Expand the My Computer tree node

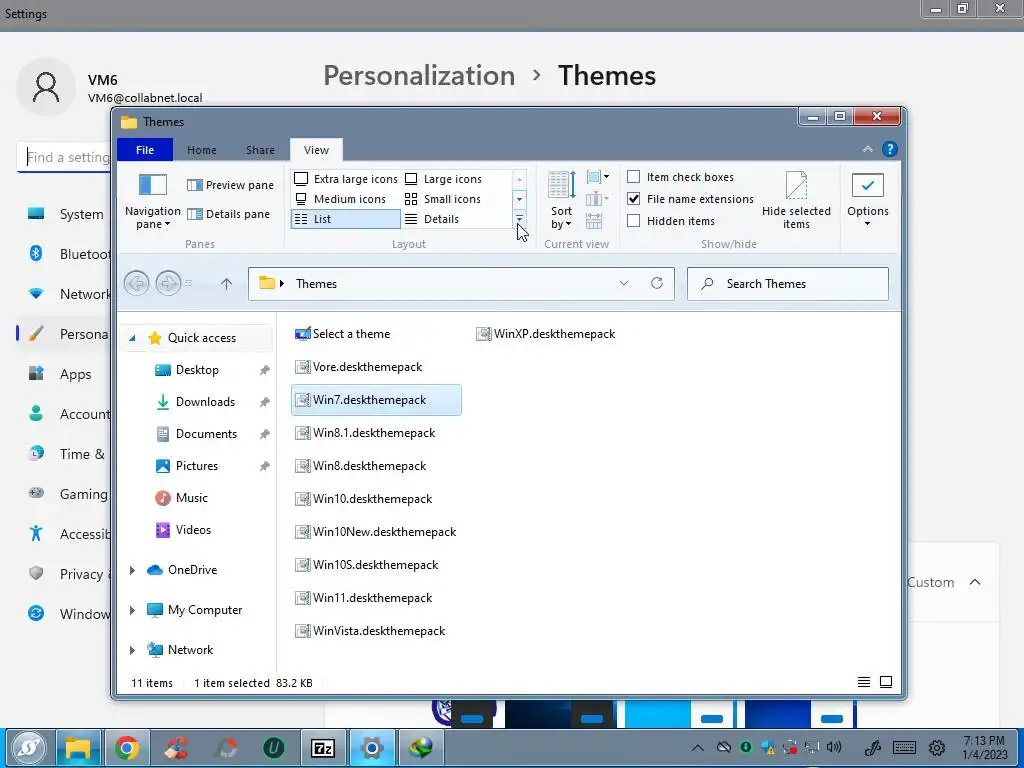[x=133, y=610]
